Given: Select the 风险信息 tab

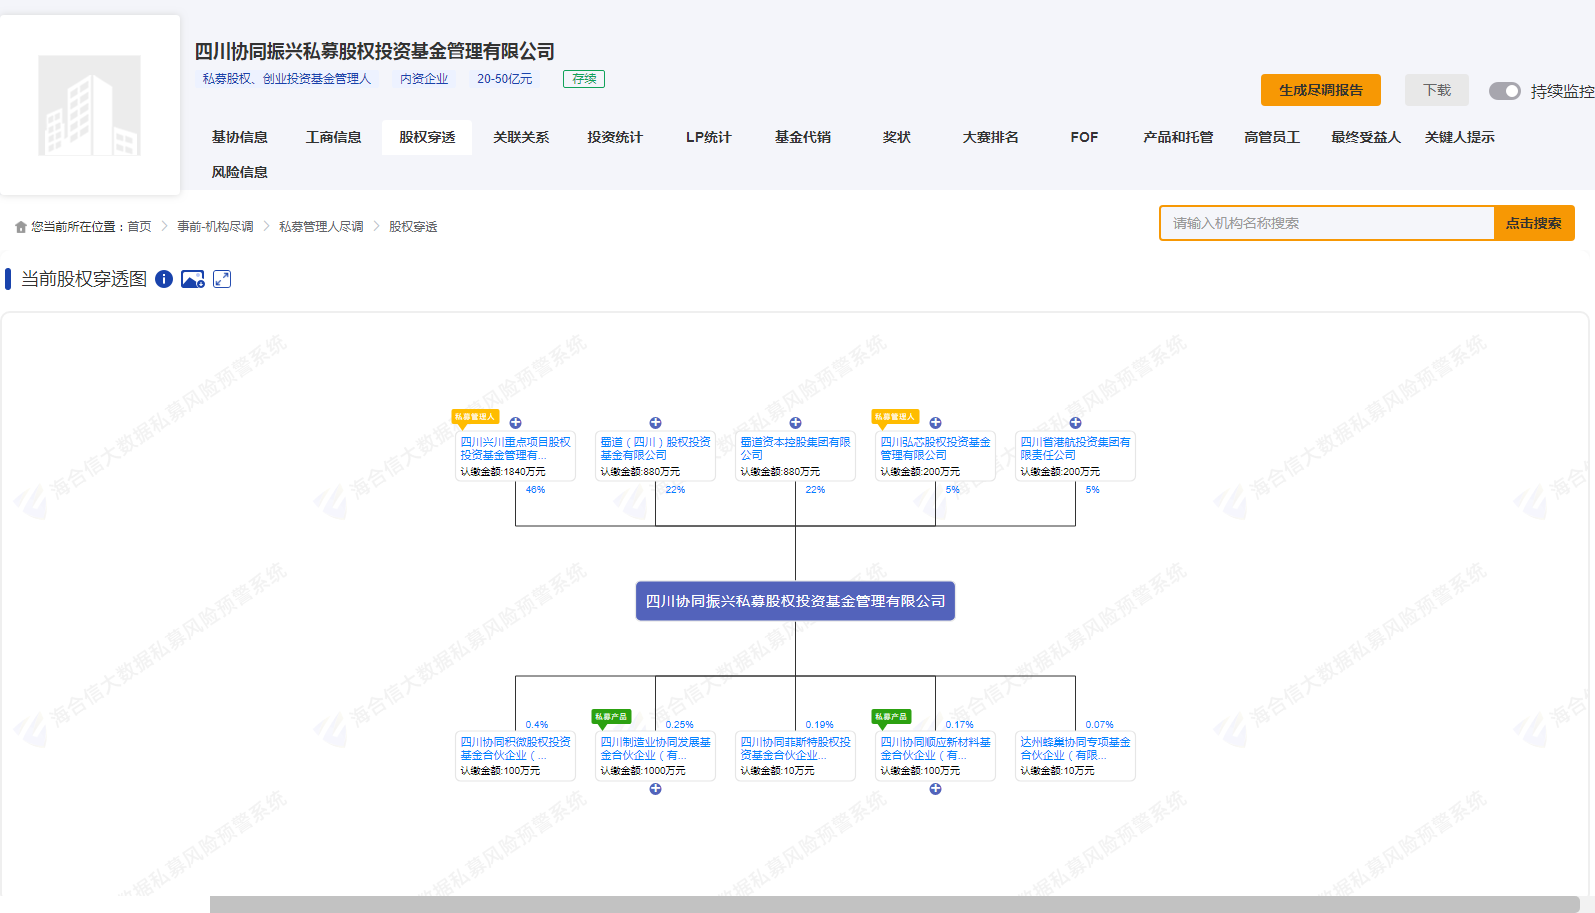Looking at the screenshot, I should click(x=239, y=172).
